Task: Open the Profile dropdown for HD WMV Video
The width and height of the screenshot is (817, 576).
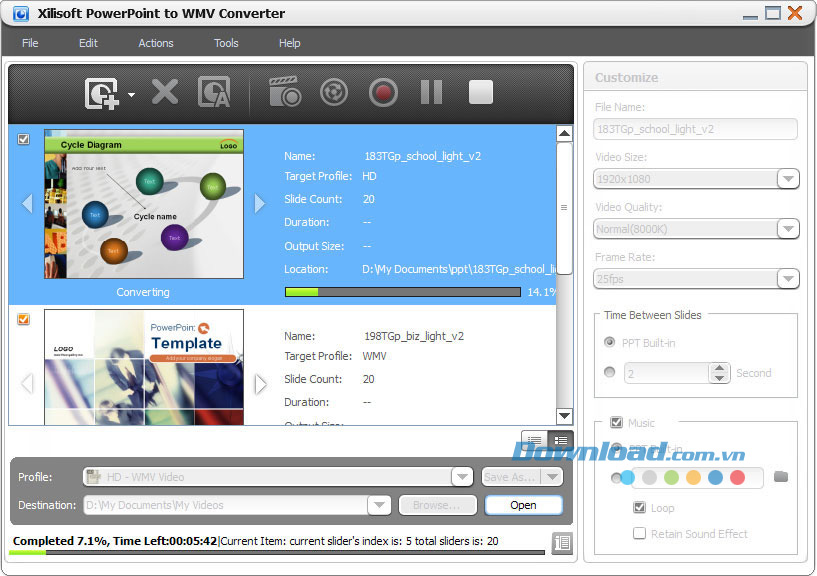Action: 462,477
